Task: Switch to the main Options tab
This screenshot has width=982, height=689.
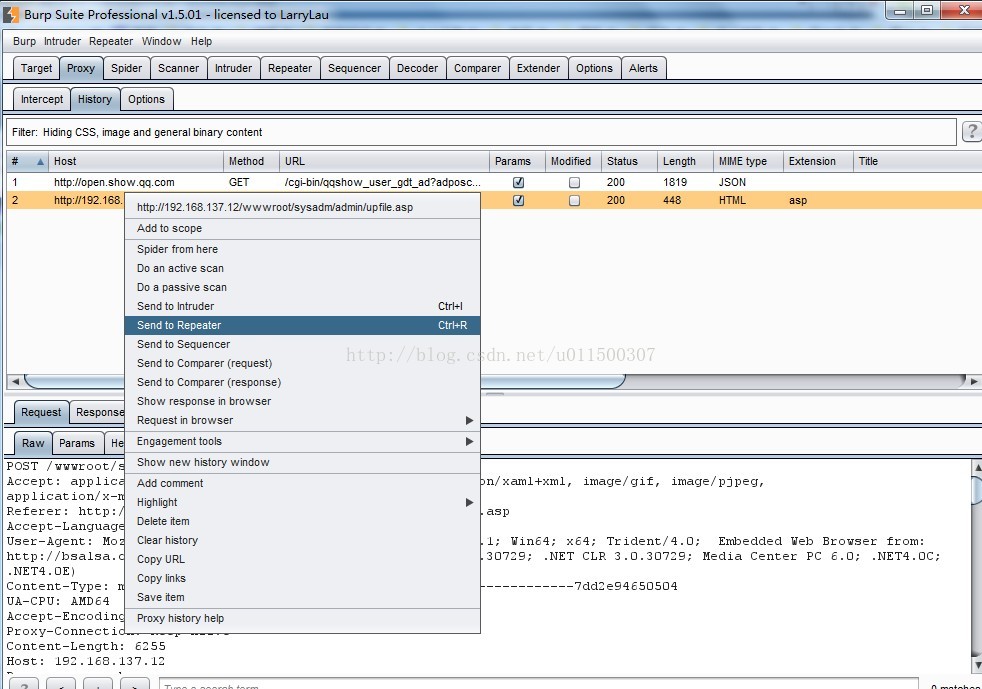Action: [x=594, y=68]
